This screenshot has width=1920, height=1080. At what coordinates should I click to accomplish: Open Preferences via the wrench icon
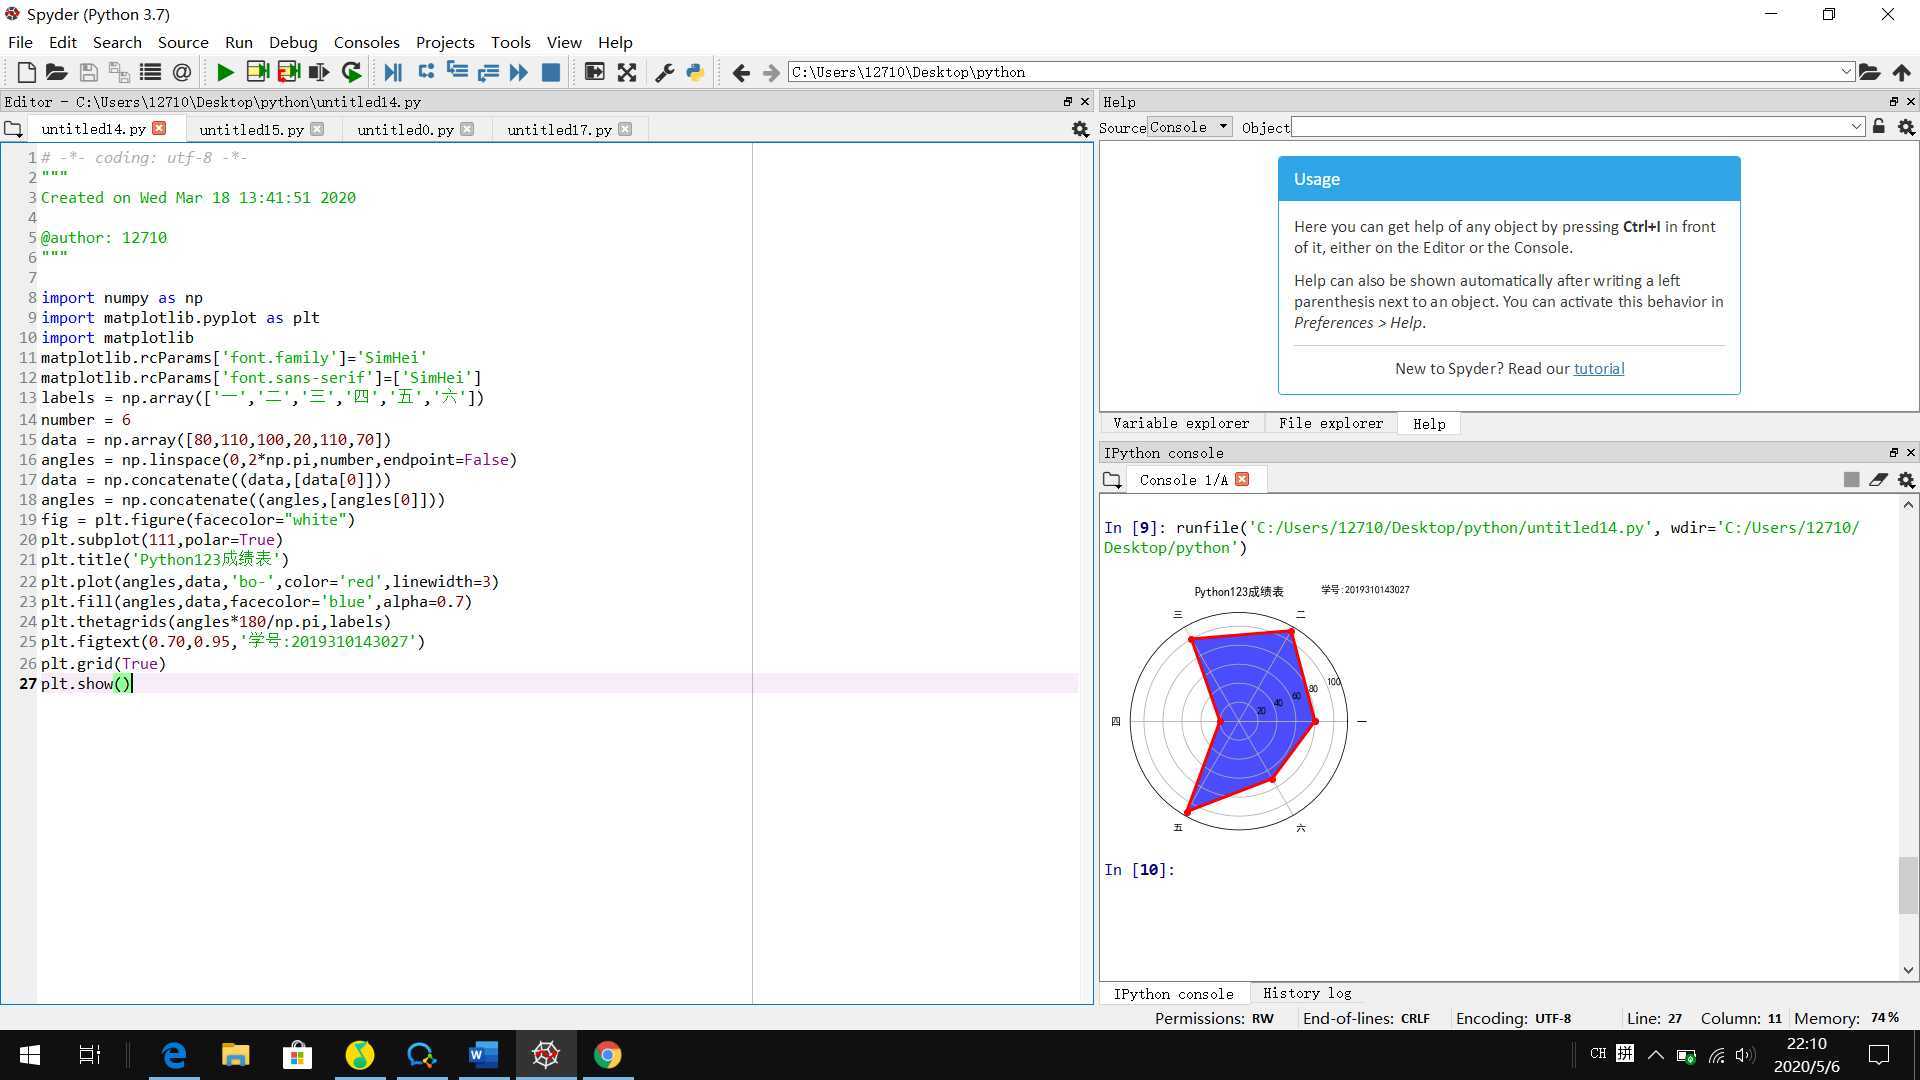664,72
